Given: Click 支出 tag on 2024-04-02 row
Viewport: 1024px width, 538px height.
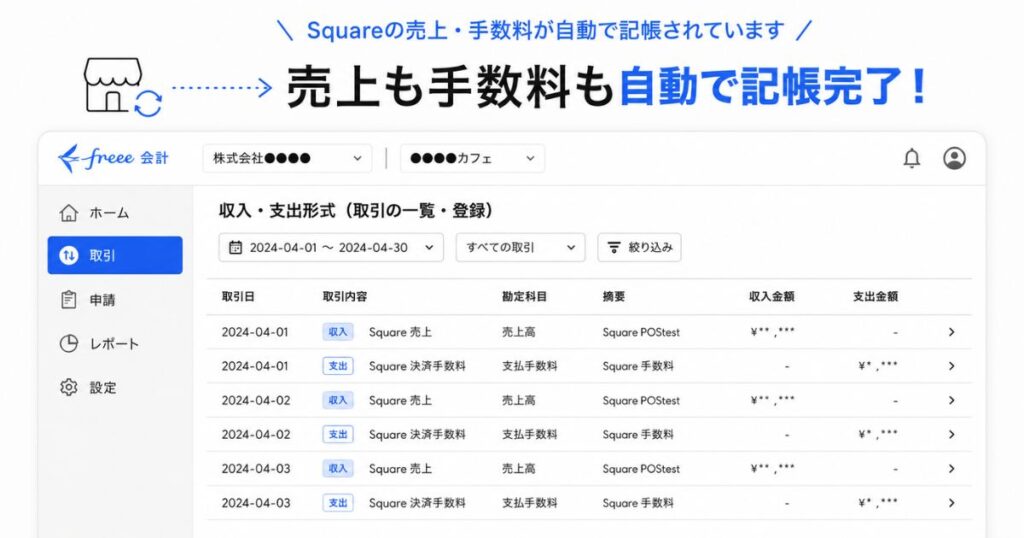Looking at the screenshot, I should click(x=338, y=434).
